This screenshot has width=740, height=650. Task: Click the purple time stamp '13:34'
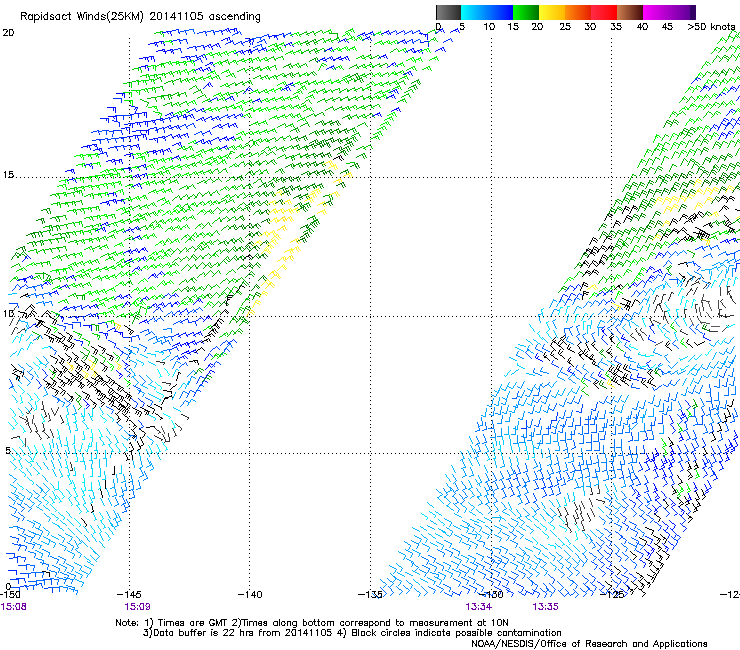pos(479,607)
